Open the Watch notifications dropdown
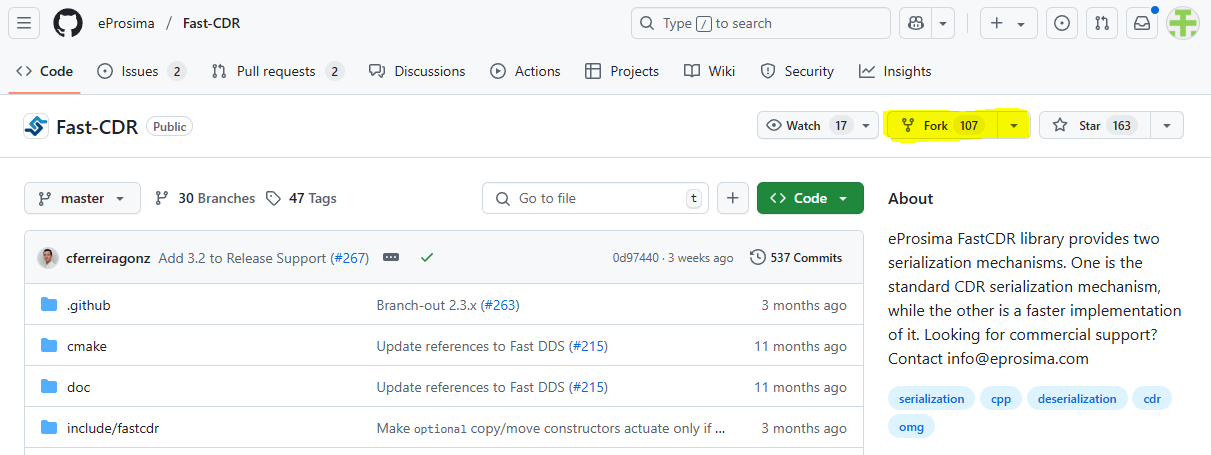Screen dimensions: 1211x455 coord(818,126)
